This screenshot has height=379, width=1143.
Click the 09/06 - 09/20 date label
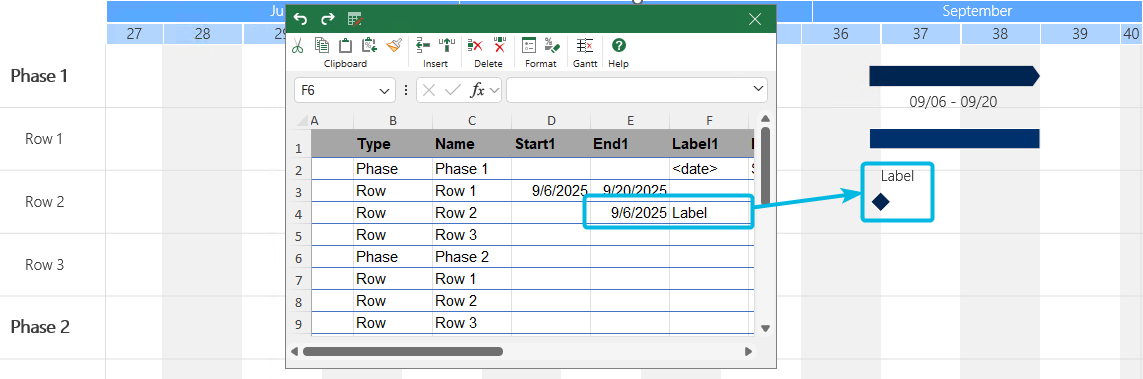tap(953, 102)
